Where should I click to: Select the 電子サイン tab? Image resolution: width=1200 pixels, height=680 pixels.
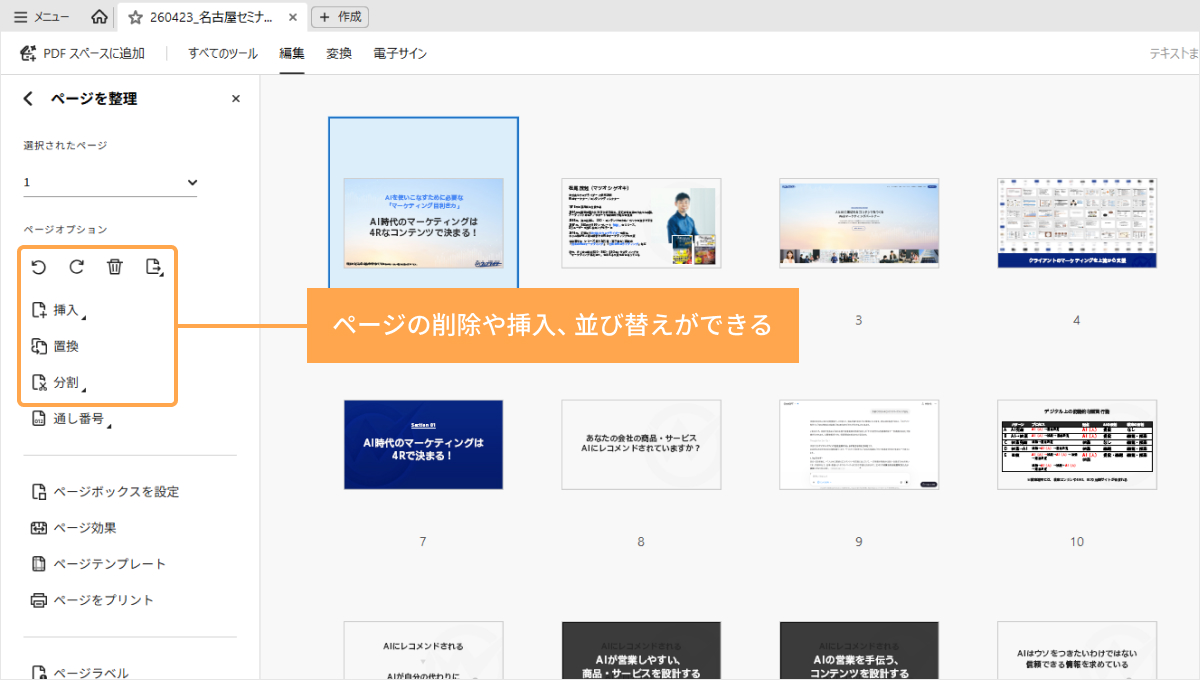point(400,53)
